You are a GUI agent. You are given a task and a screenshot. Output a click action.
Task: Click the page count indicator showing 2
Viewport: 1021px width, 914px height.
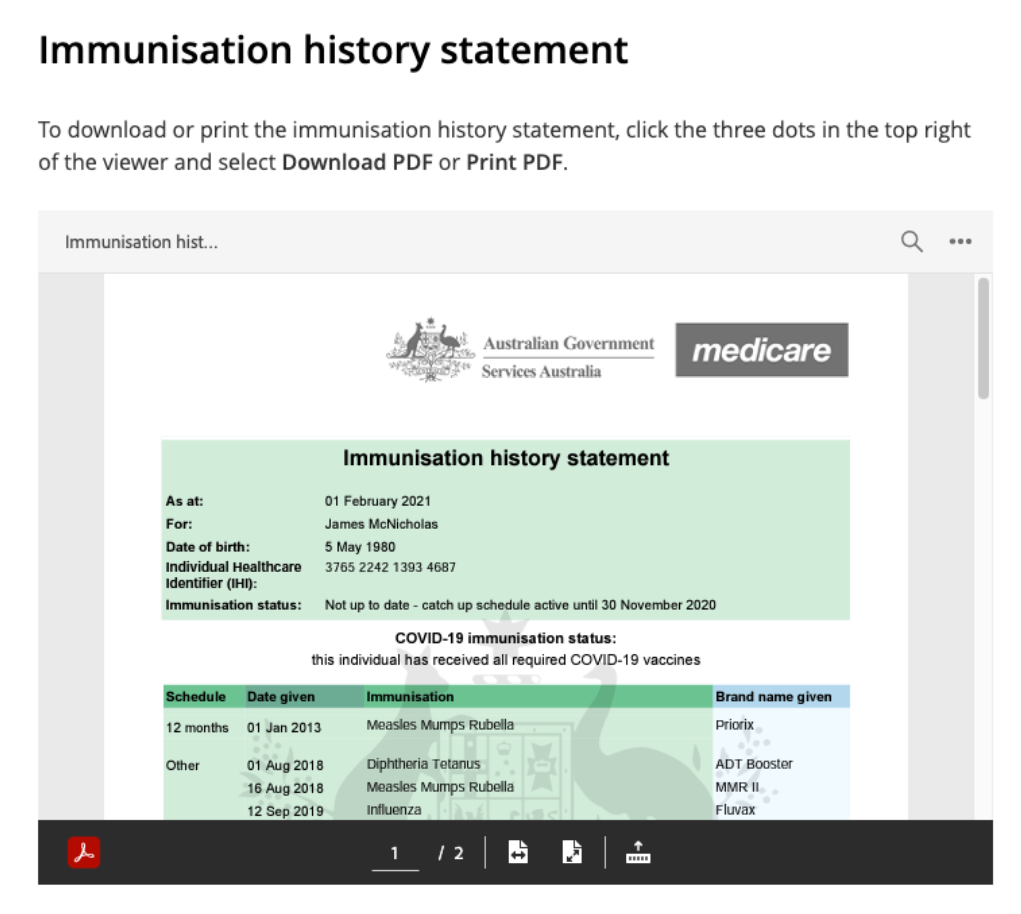[x=452, y=852]
